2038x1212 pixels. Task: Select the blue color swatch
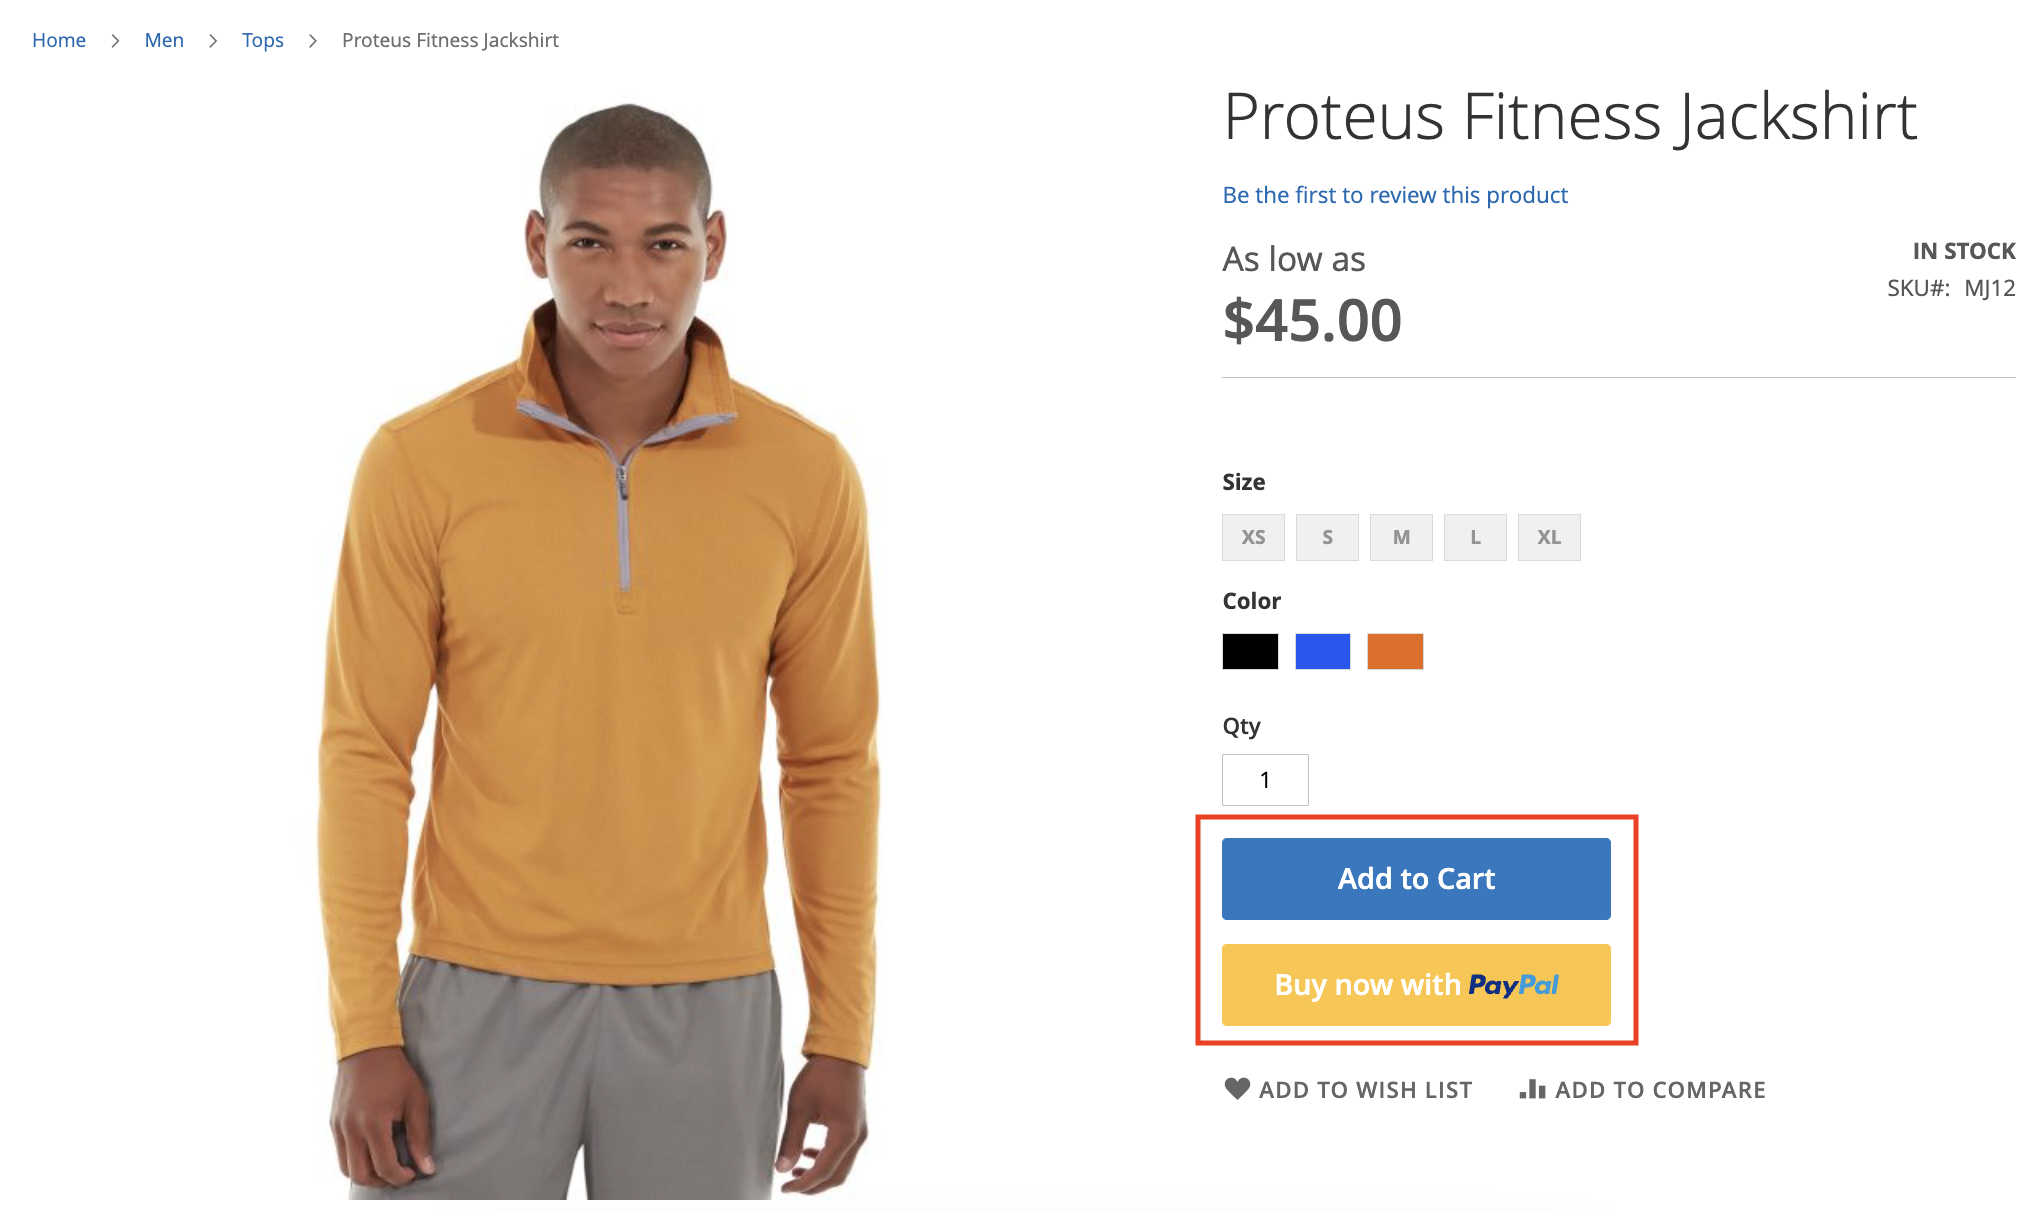click(x=1322, y=651)
